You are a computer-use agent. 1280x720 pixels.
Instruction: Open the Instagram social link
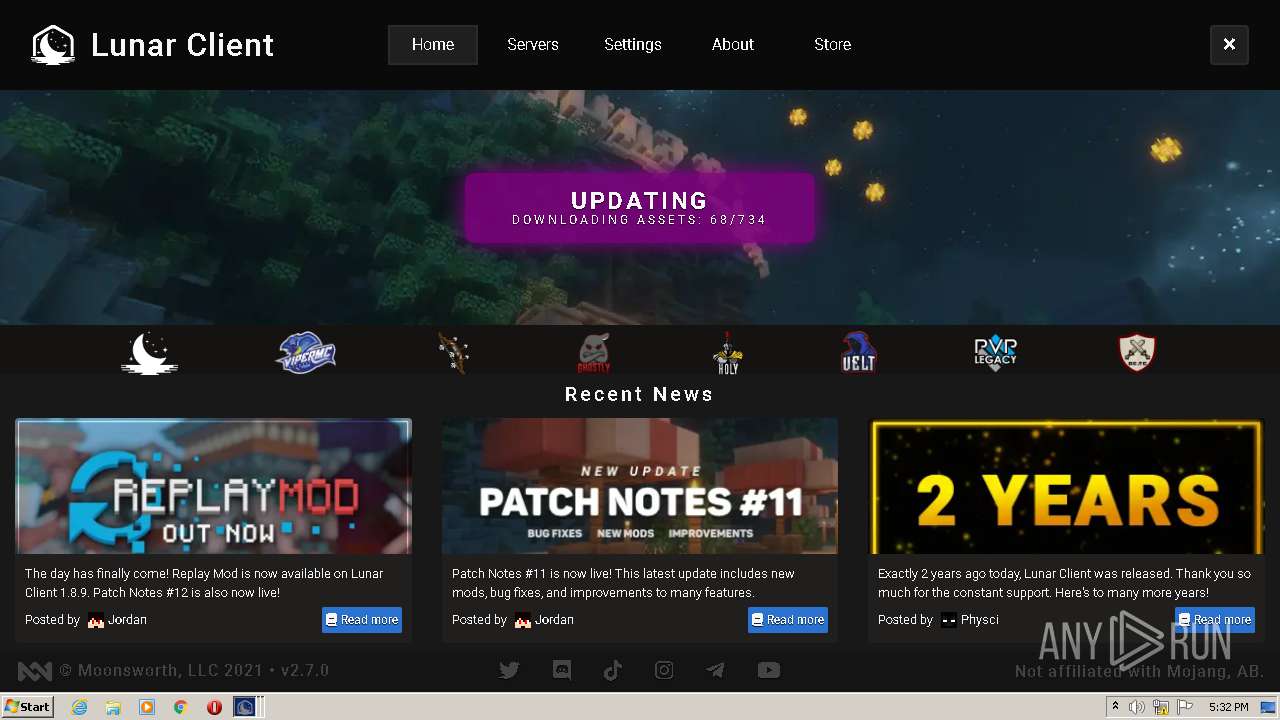tap(664, 671)
